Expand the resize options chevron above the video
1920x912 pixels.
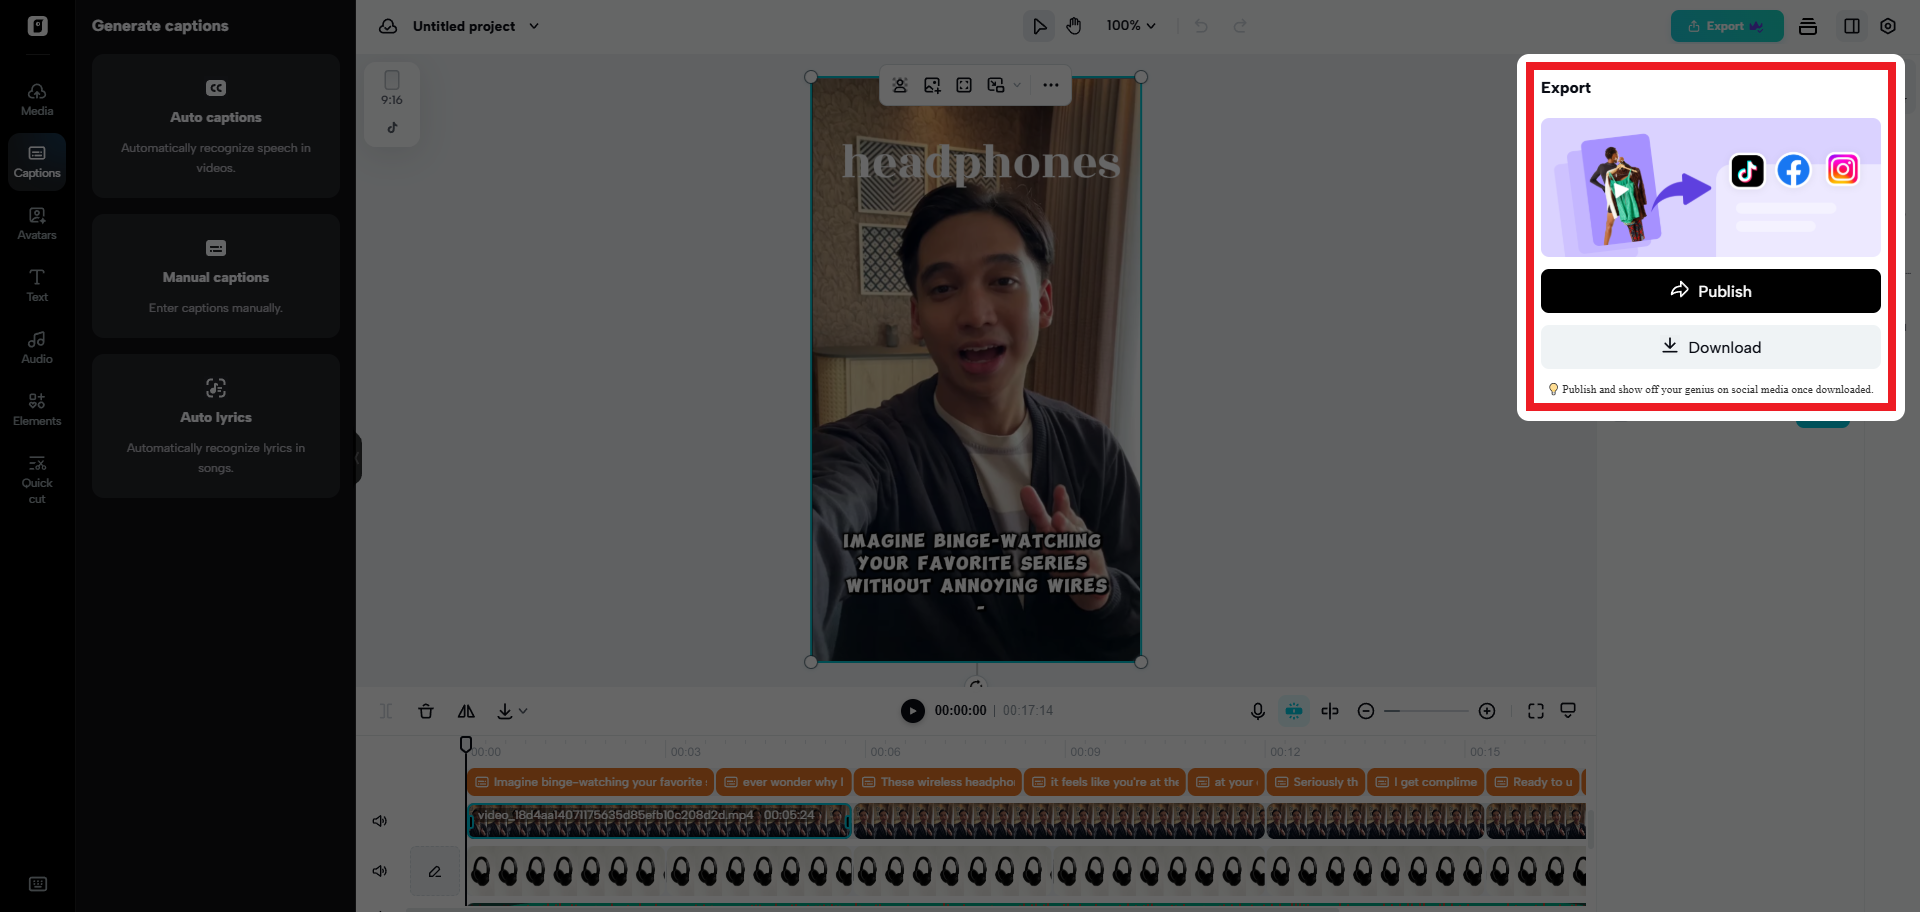click(1016, 85)
